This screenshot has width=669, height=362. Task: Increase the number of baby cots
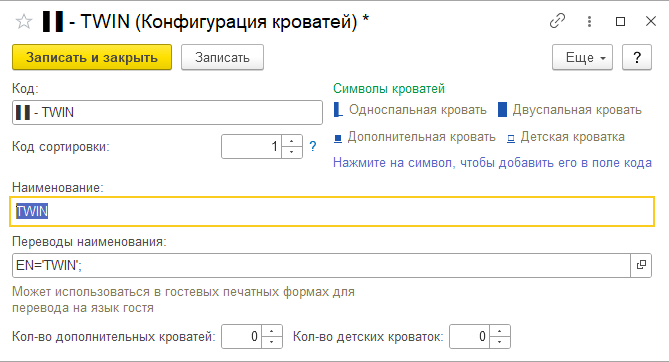click(x=500, y=331)
